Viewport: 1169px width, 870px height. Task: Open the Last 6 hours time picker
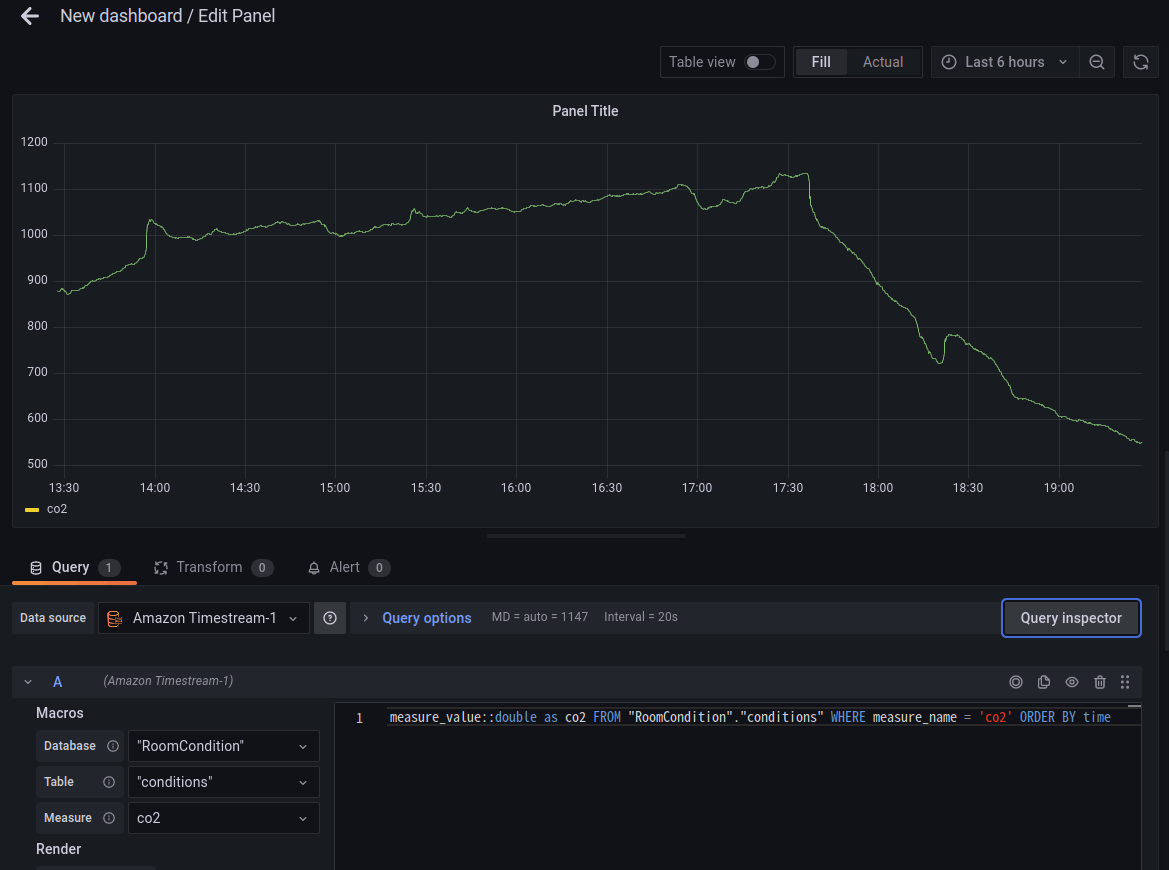pyautogui.click(x=1004, y=62)
